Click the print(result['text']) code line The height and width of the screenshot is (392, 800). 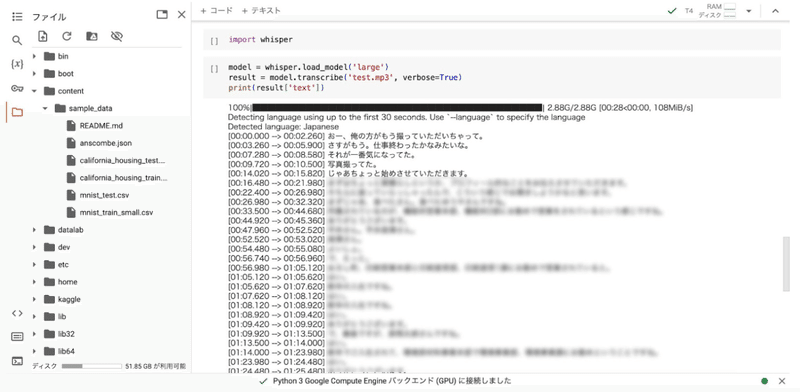[276, 88]
